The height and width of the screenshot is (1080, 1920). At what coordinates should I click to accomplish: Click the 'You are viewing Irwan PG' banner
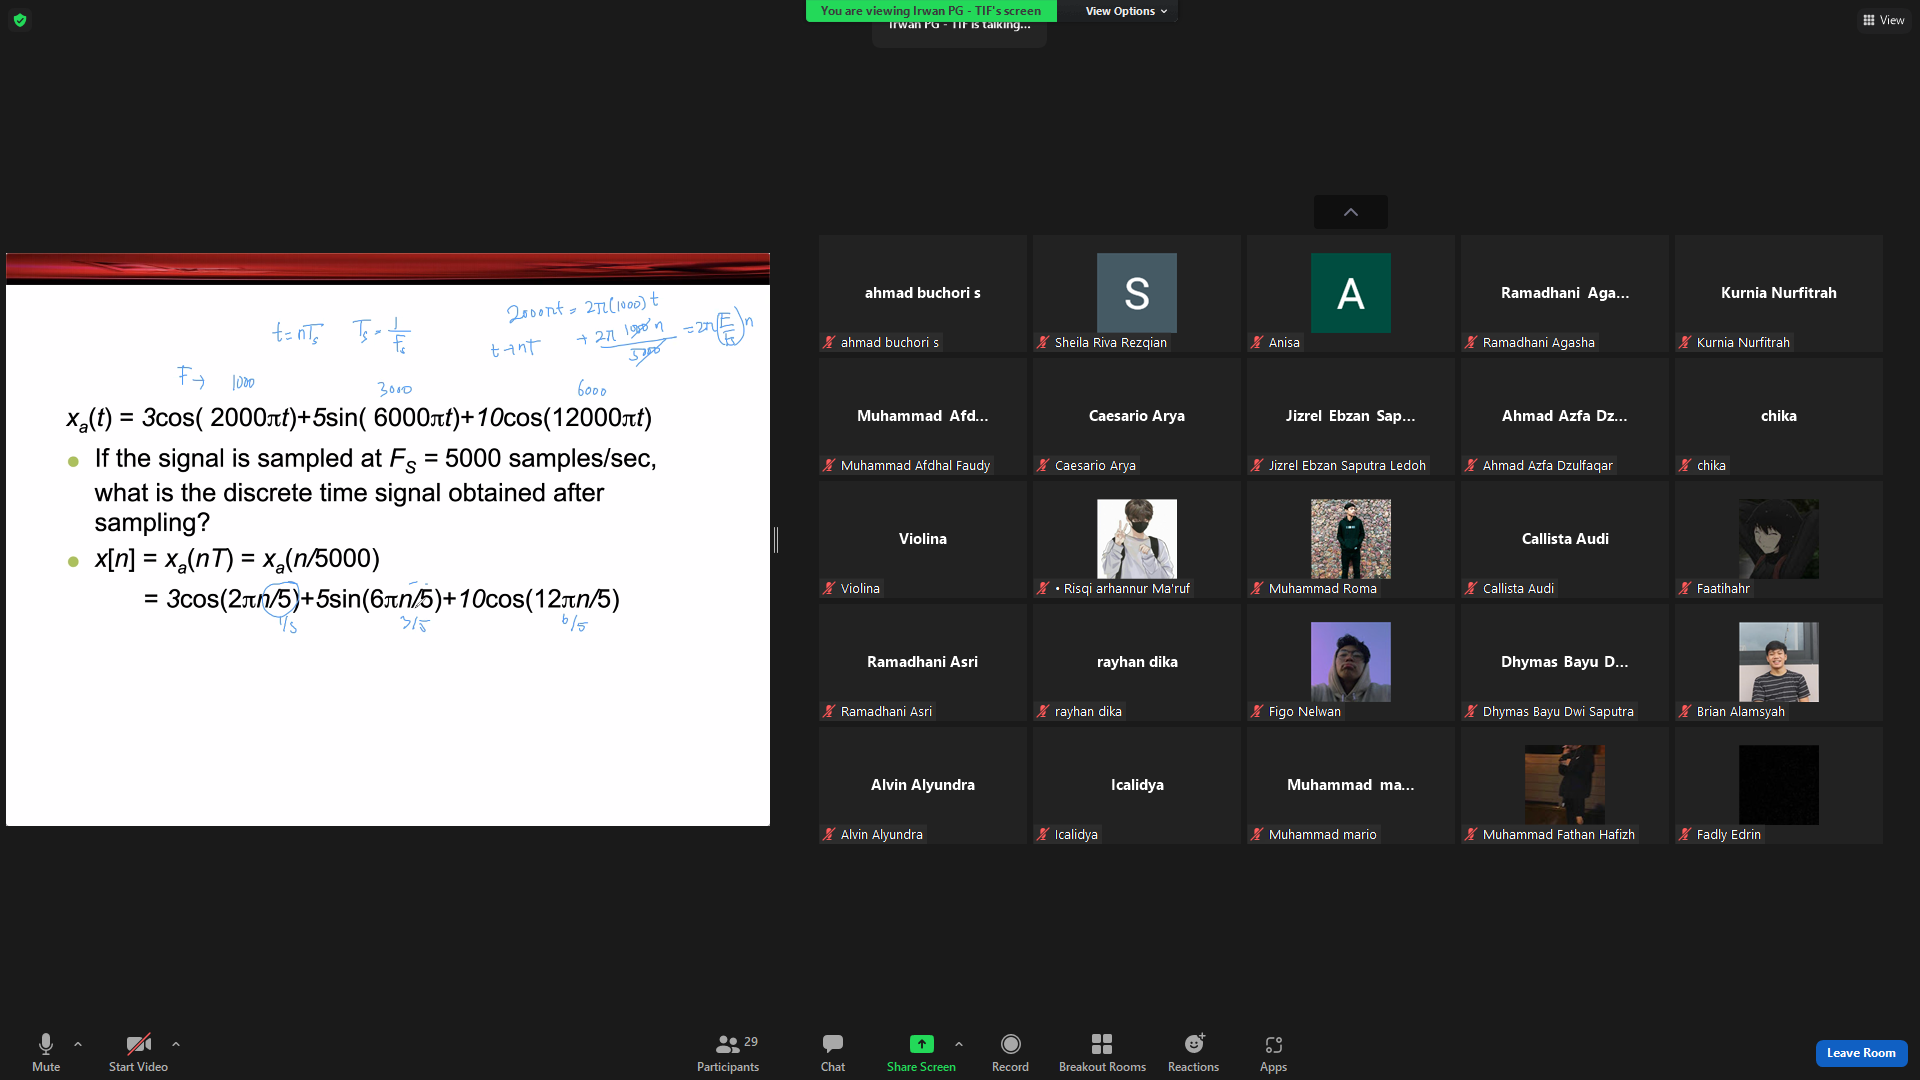tap(931, 11)
